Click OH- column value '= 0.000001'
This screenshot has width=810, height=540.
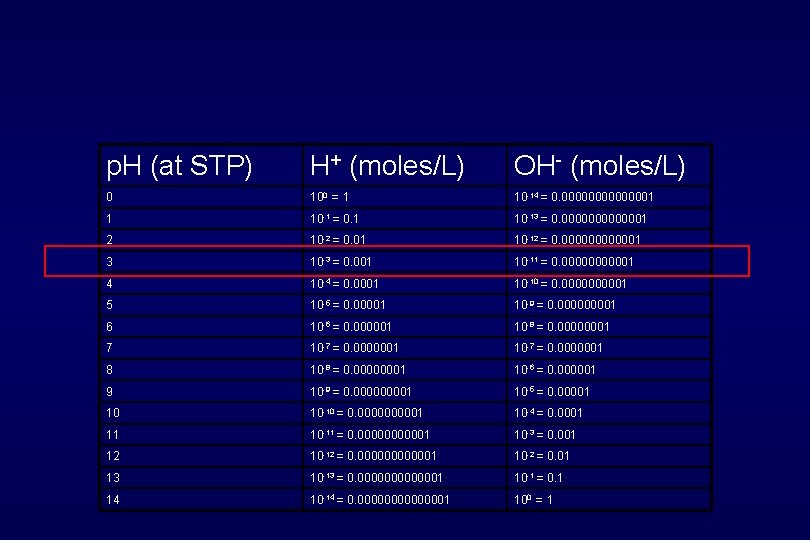(555, 370)
